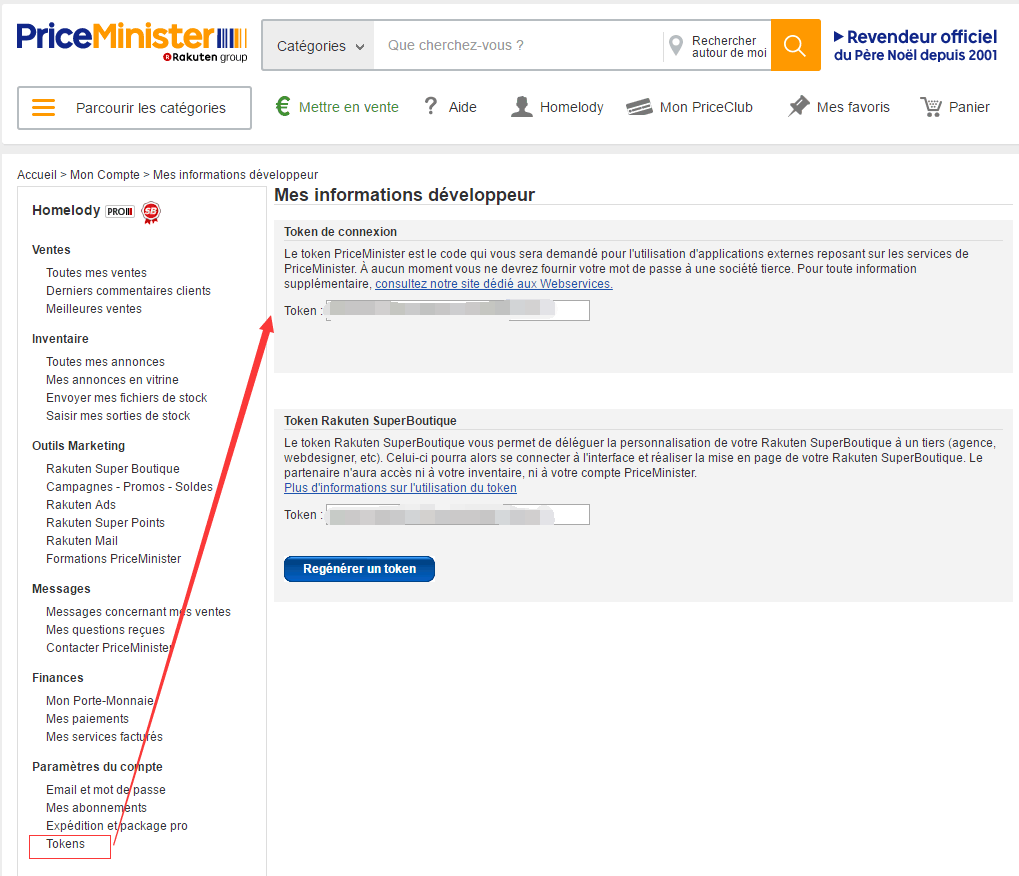Open Email et mot de passe

click(x=106, y=790)
